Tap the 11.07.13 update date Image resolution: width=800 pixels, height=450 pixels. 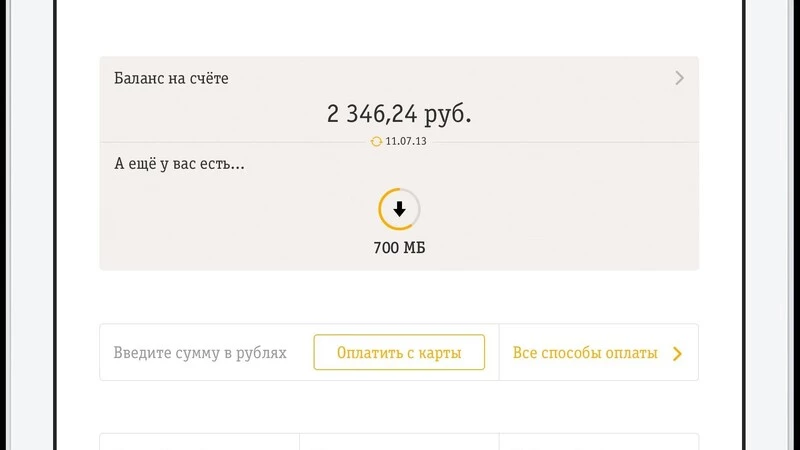tap(406, 142)
